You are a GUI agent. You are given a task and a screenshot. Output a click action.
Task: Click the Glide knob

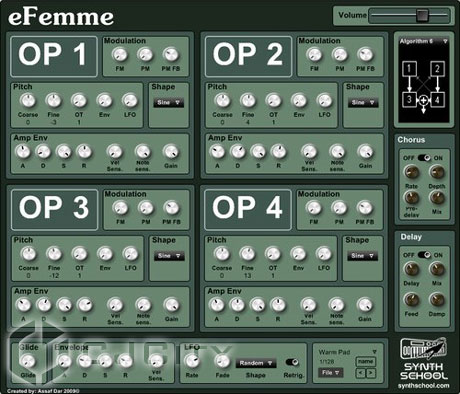28,361
